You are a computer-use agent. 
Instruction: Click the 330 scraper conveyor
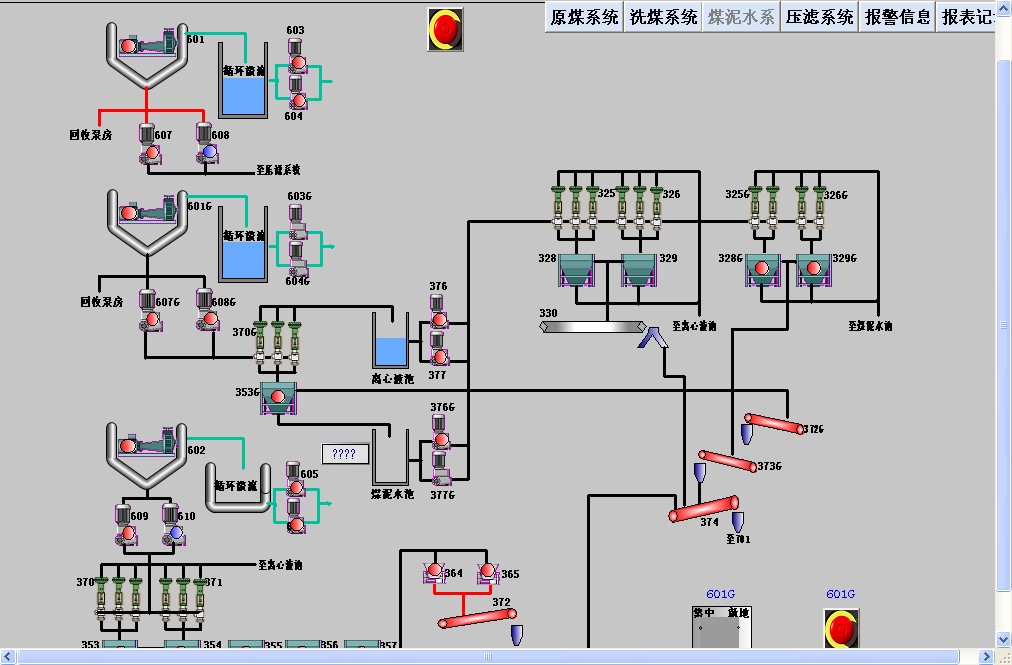[593, 326]
